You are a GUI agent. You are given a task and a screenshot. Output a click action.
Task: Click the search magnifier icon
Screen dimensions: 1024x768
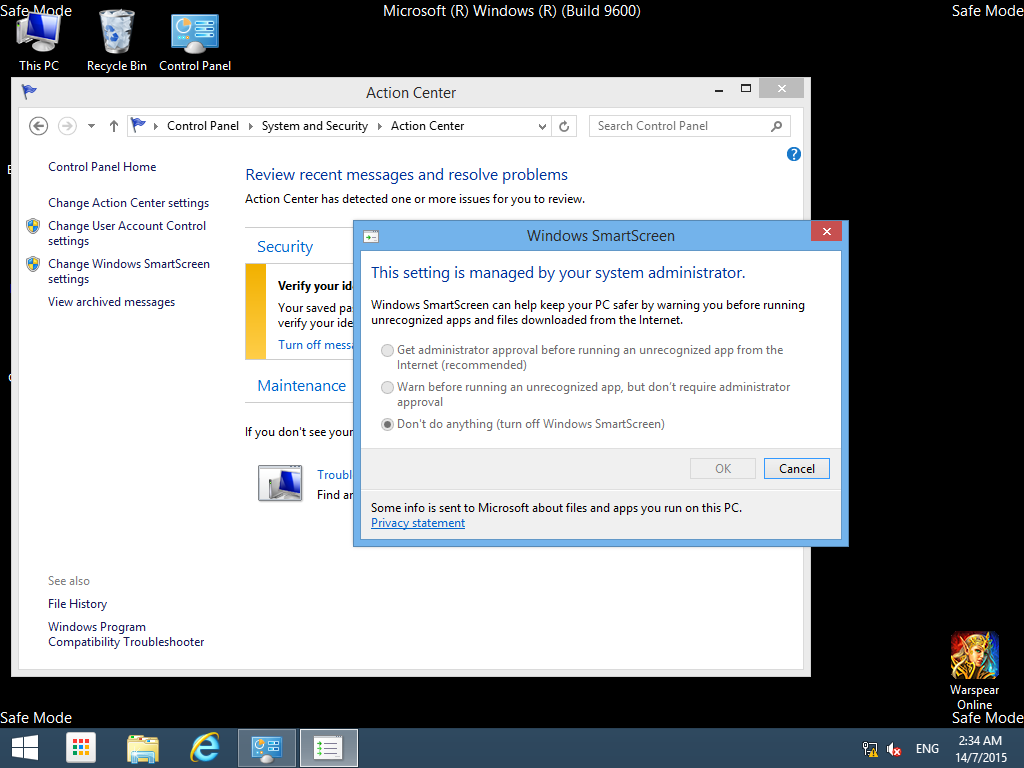pos(776,126)
